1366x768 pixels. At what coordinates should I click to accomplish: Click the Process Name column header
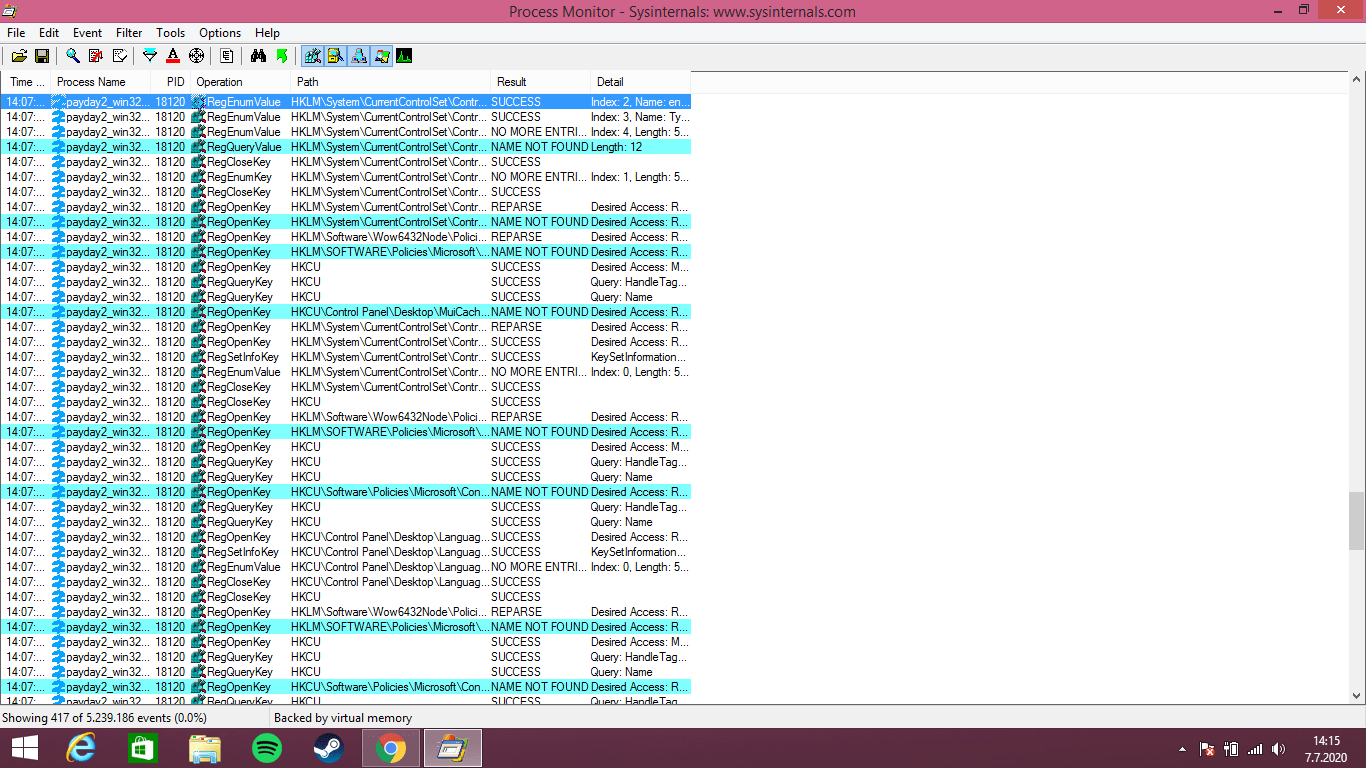[x=100, y=82]
